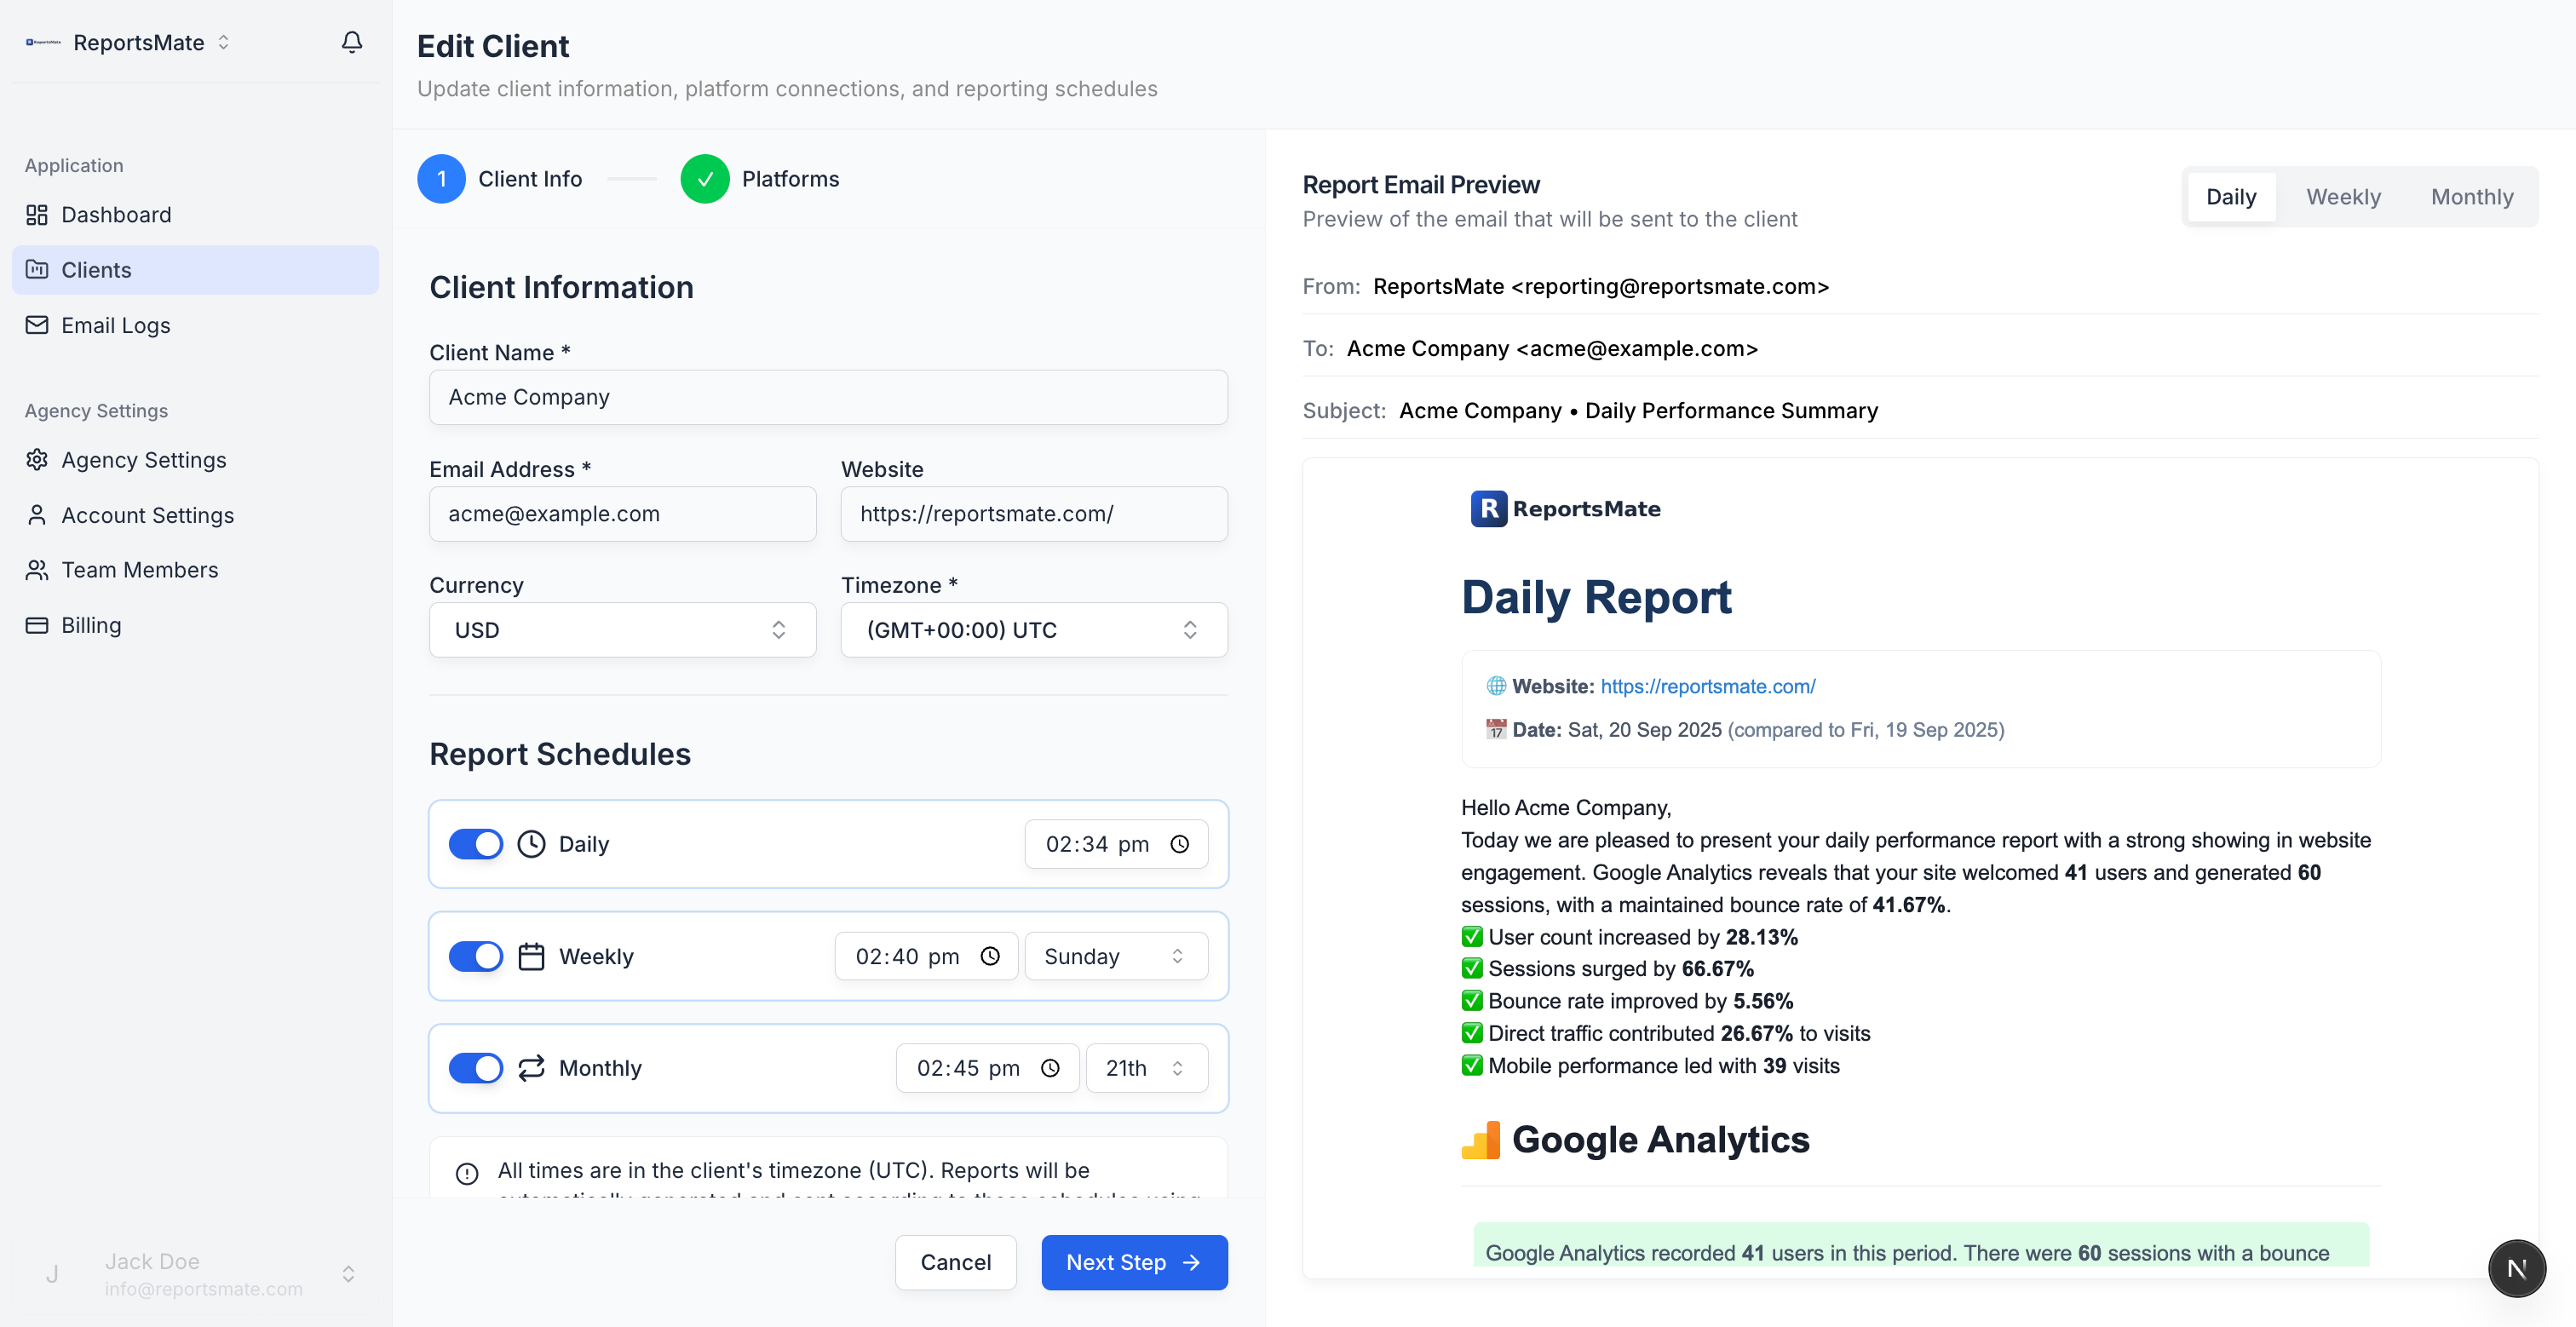2576x1327 pixels.
Task: Change the weekly report day from Sunday
Action: [1115, 956]
